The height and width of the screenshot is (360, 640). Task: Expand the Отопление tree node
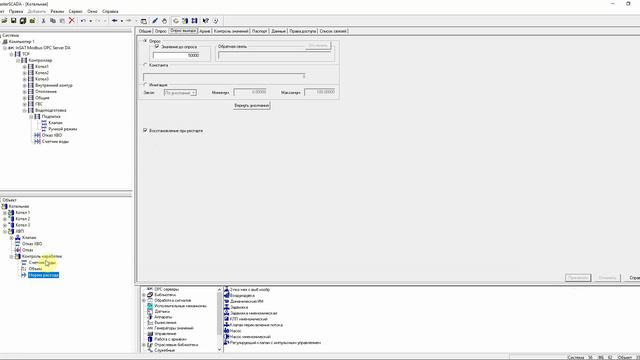pos(24,91)
